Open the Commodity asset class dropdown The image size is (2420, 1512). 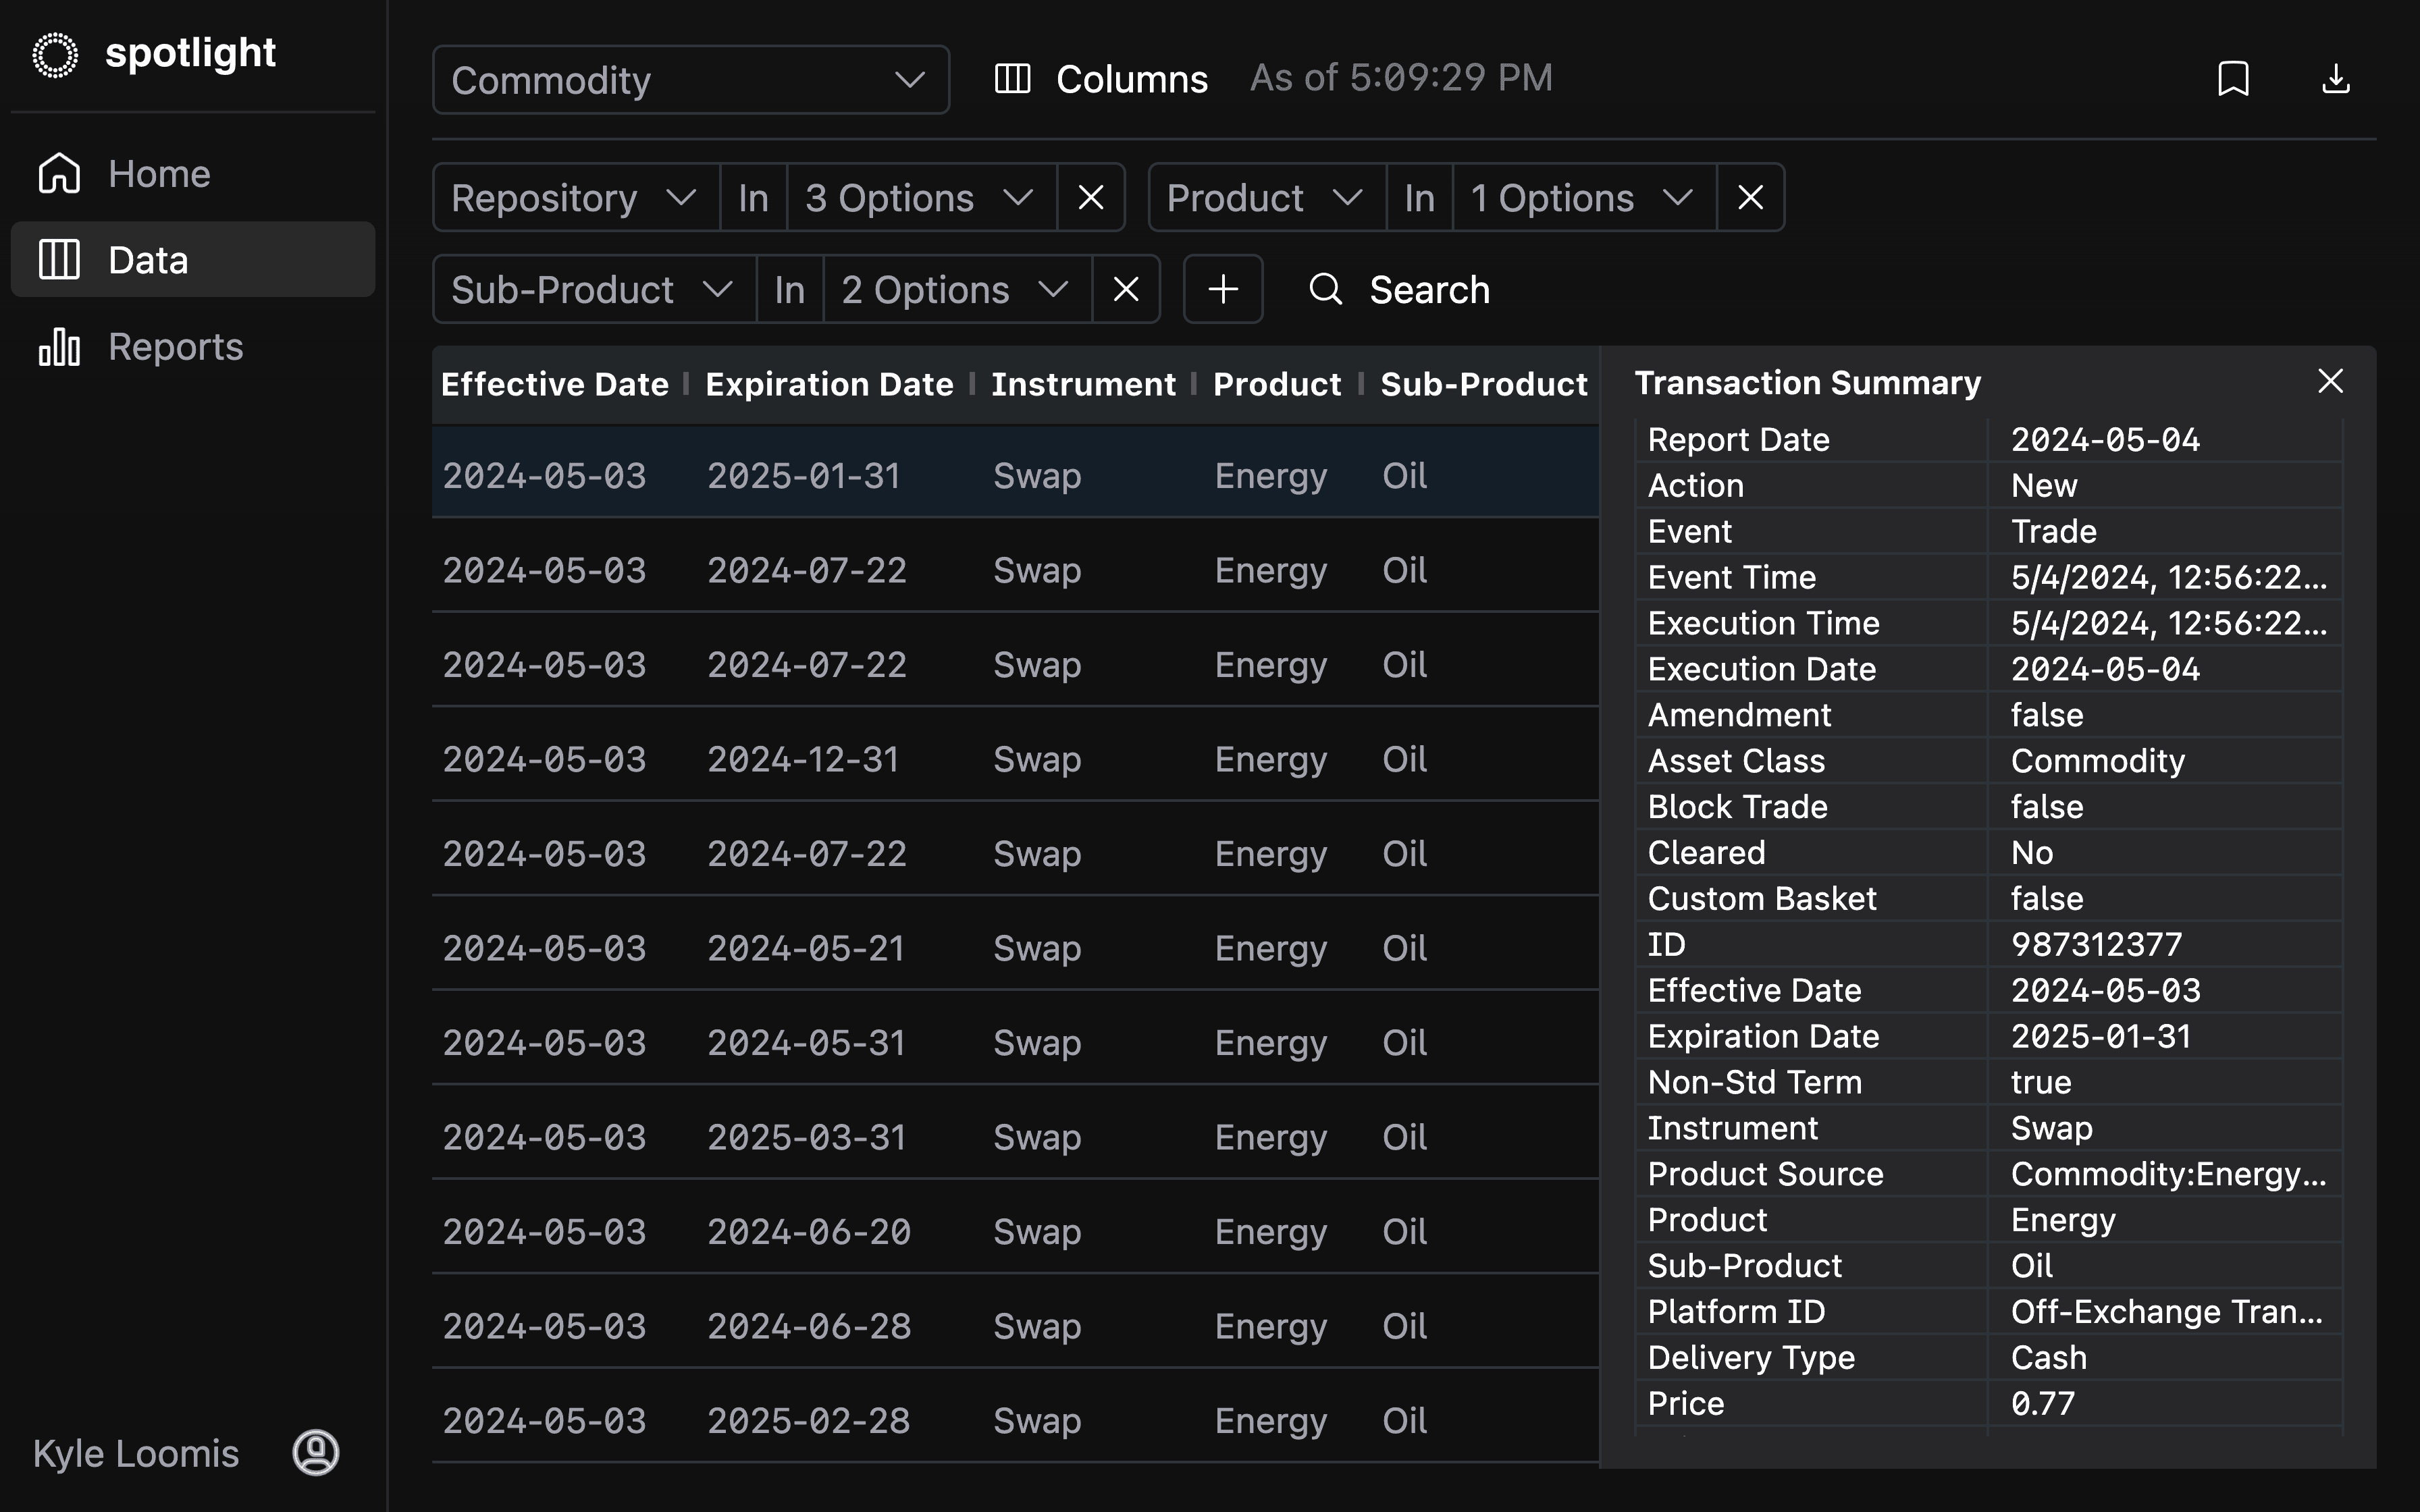click(691, 80)
